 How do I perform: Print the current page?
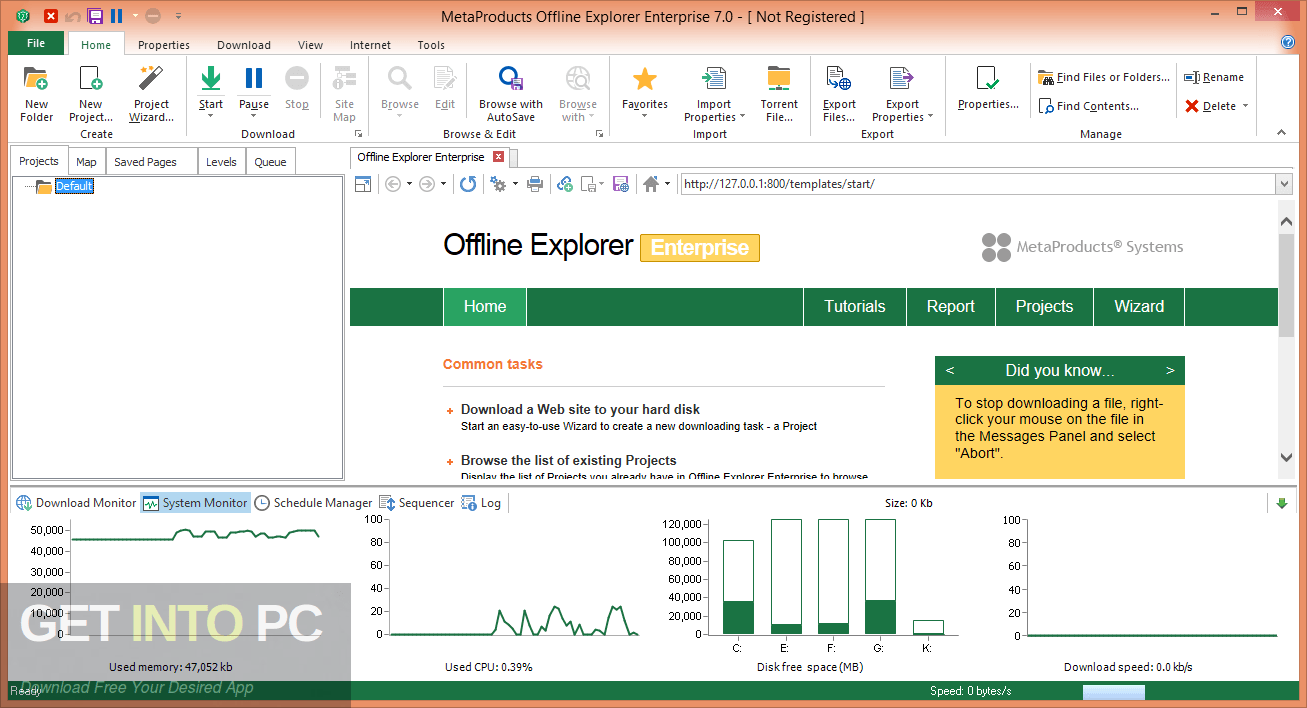click(x=535, y=184)
